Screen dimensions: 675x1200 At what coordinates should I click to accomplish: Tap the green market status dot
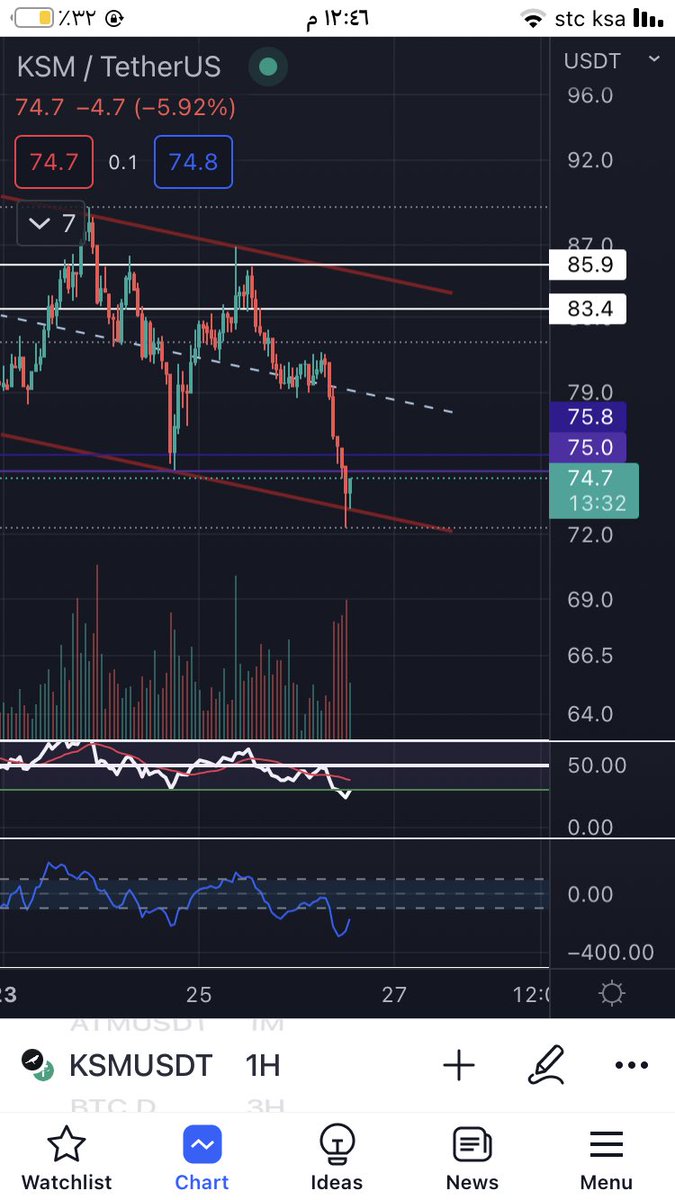point(267,68)
